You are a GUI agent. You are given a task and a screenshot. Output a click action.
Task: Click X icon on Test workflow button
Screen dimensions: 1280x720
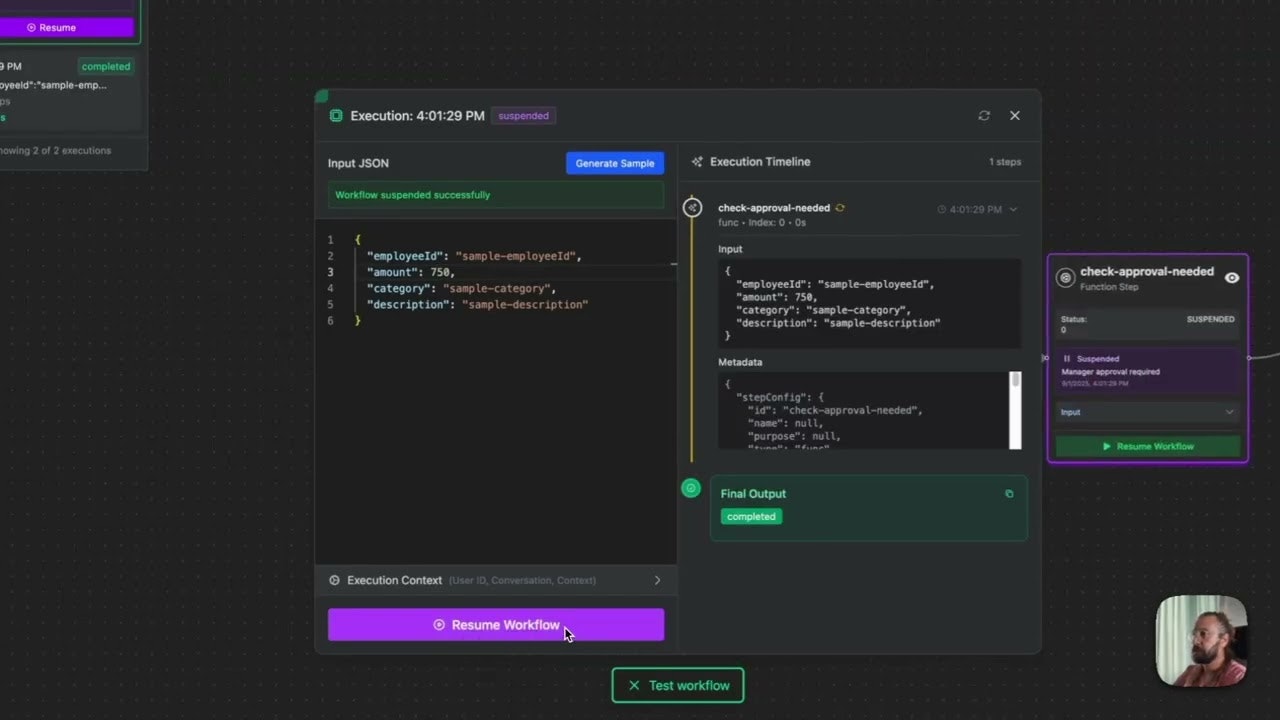click(x=634, y=686)
